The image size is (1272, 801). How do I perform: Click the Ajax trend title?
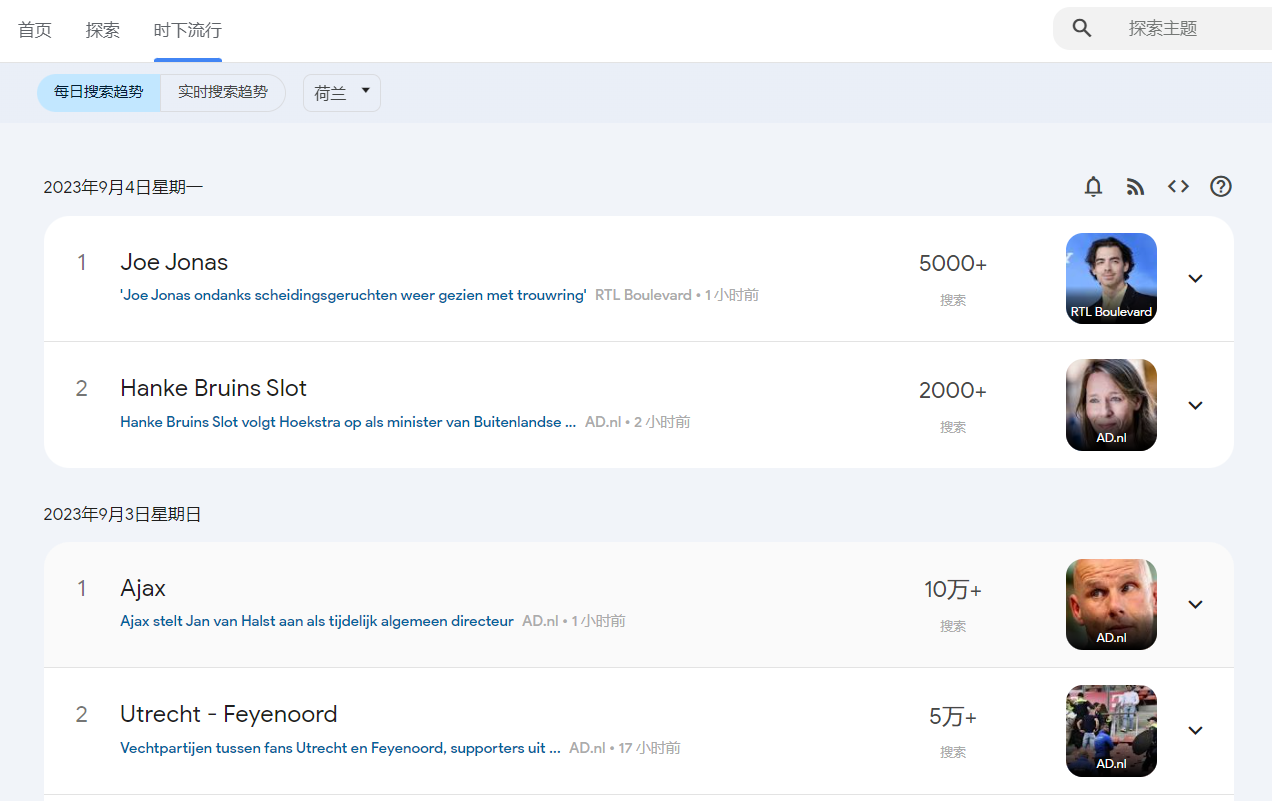coord(143,588)
